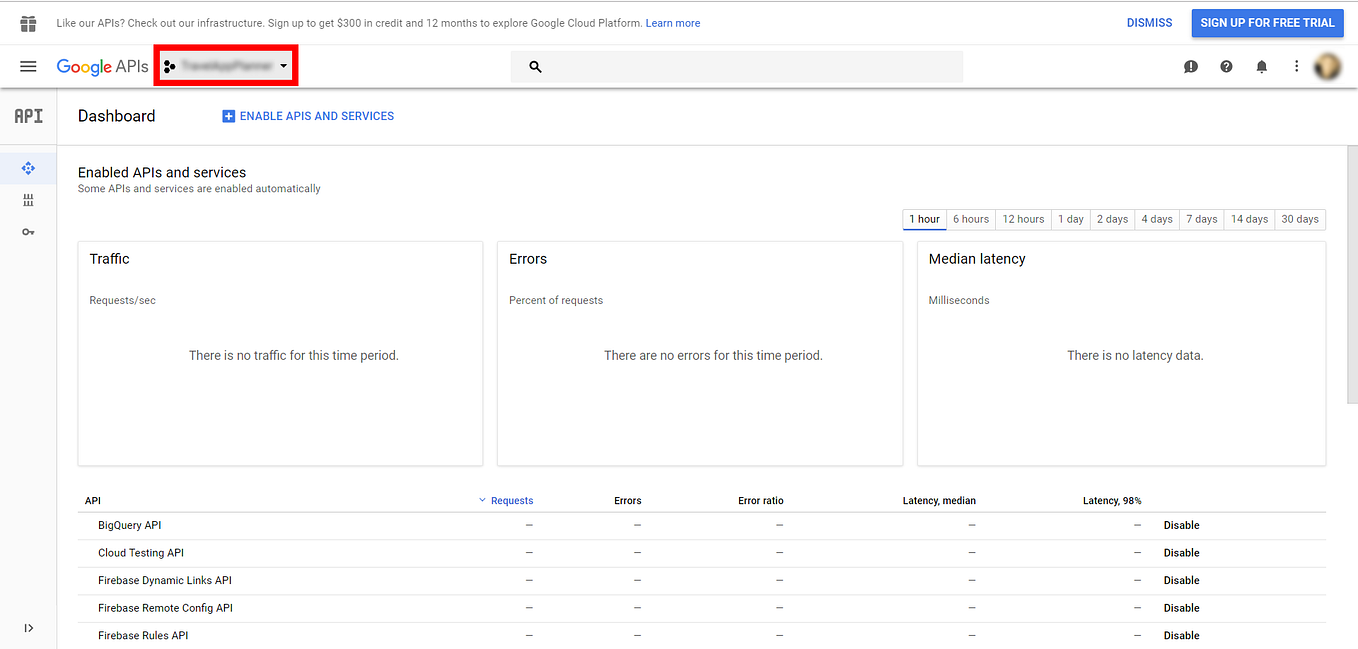Open the notifications bell
1358x649 pixels.
[x=1261, y=67]
